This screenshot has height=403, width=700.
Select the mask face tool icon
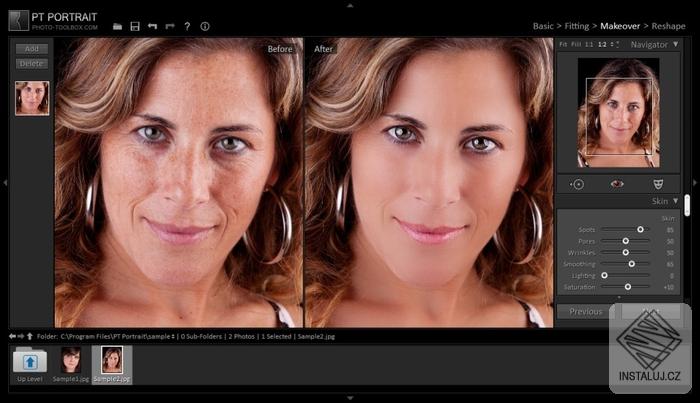(x=658, y=184)
